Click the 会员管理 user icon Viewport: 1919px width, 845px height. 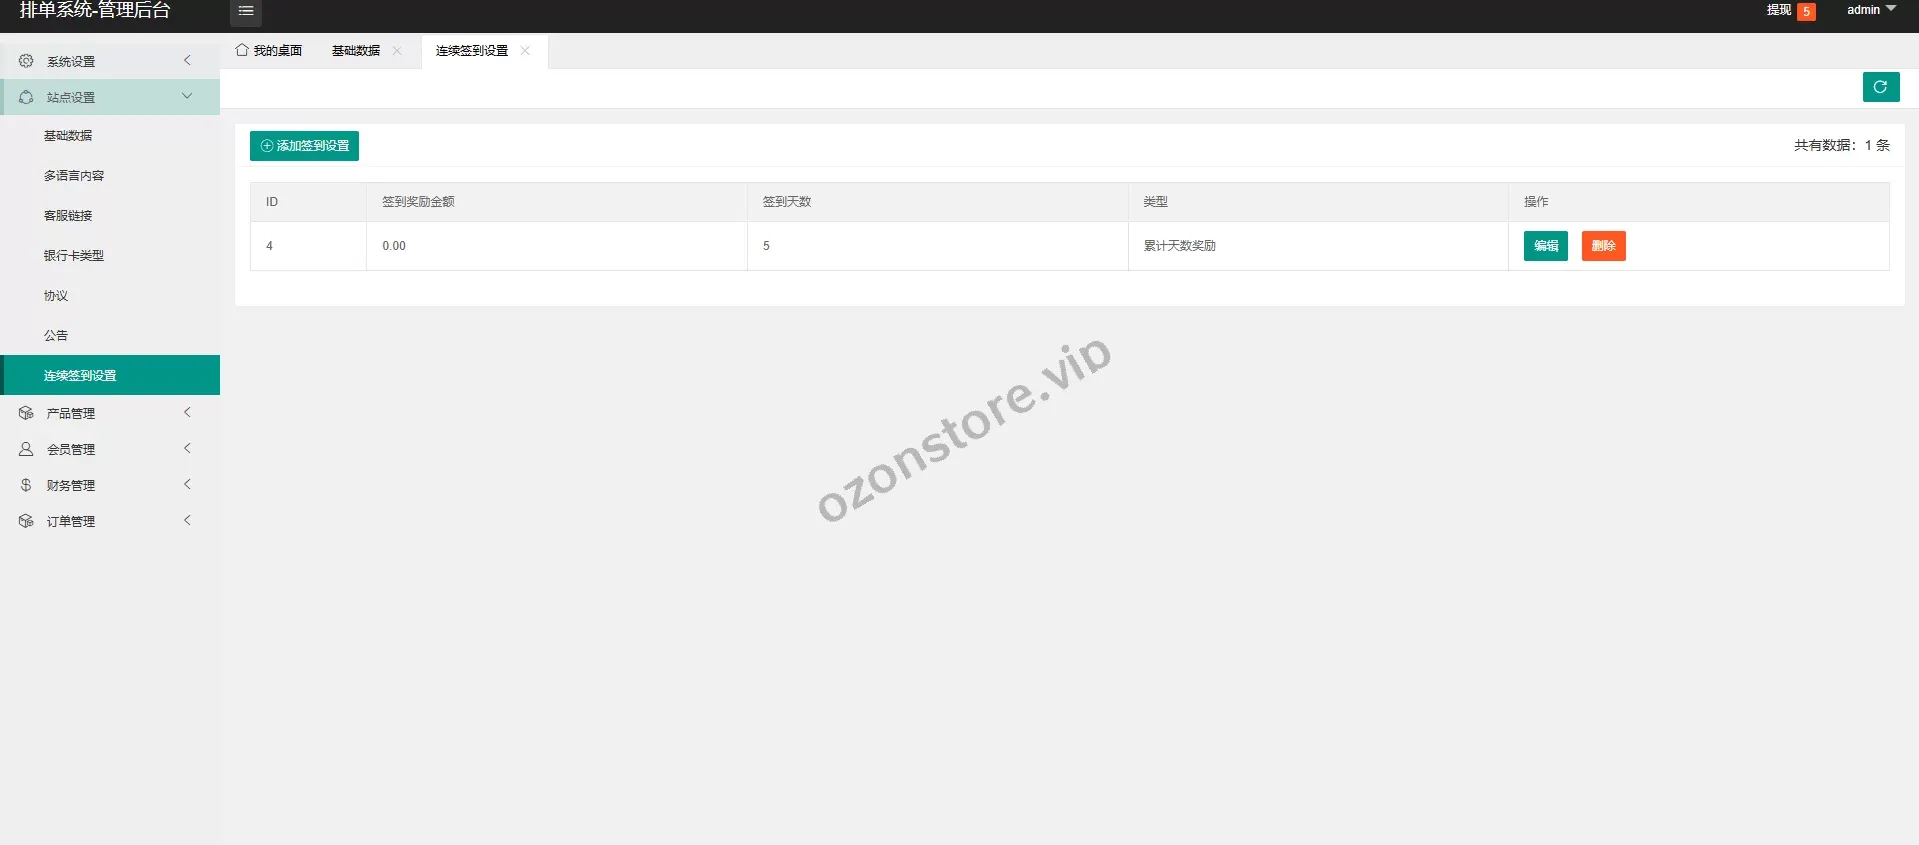(x=26, y=449)
